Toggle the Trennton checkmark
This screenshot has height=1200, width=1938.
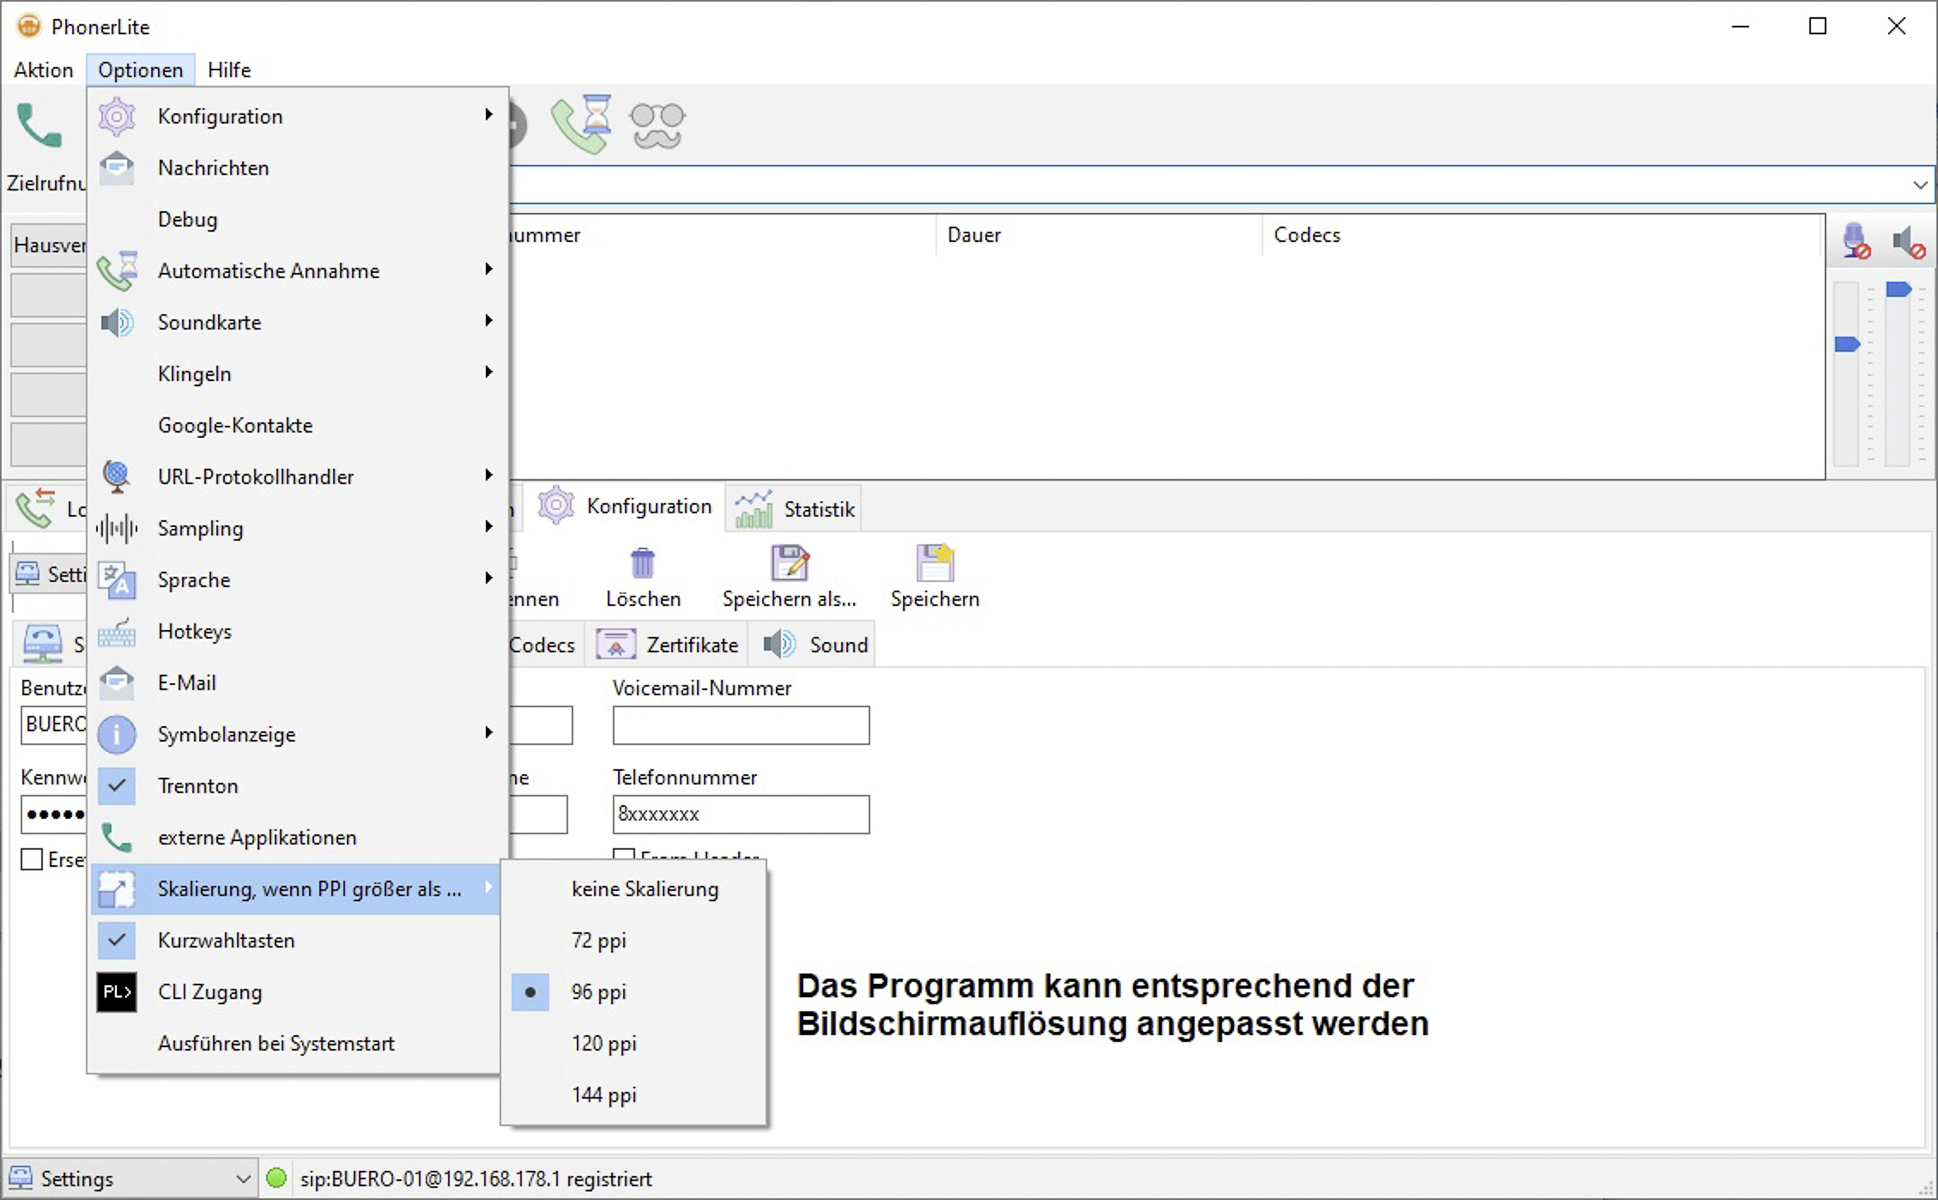(x=117, y=785)
